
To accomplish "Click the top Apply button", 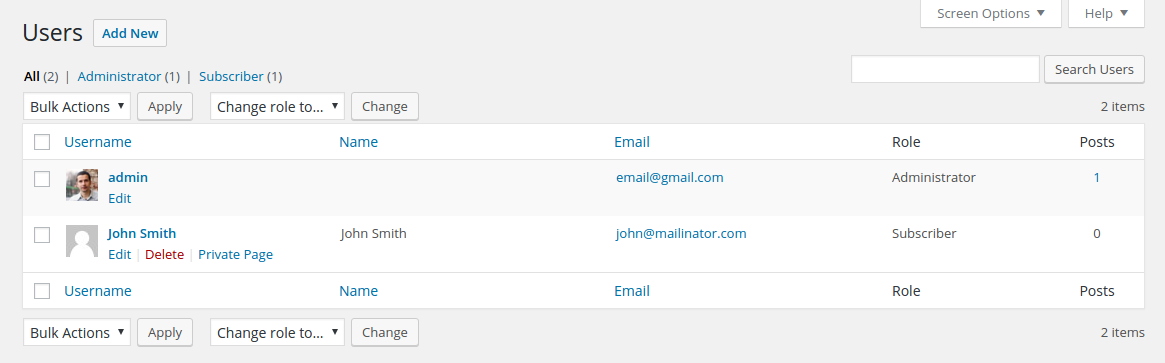I will click(x=165, y=106).
